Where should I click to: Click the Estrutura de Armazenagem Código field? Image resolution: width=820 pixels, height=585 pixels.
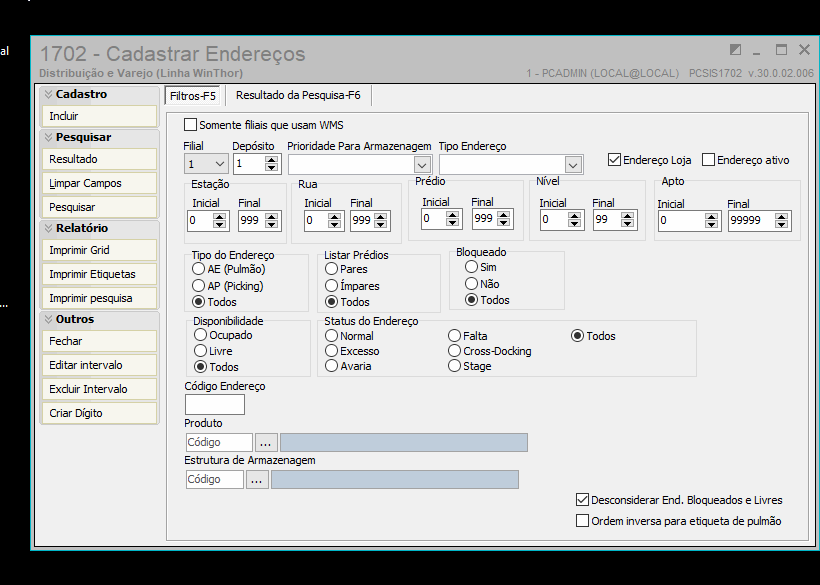[214, 479]
